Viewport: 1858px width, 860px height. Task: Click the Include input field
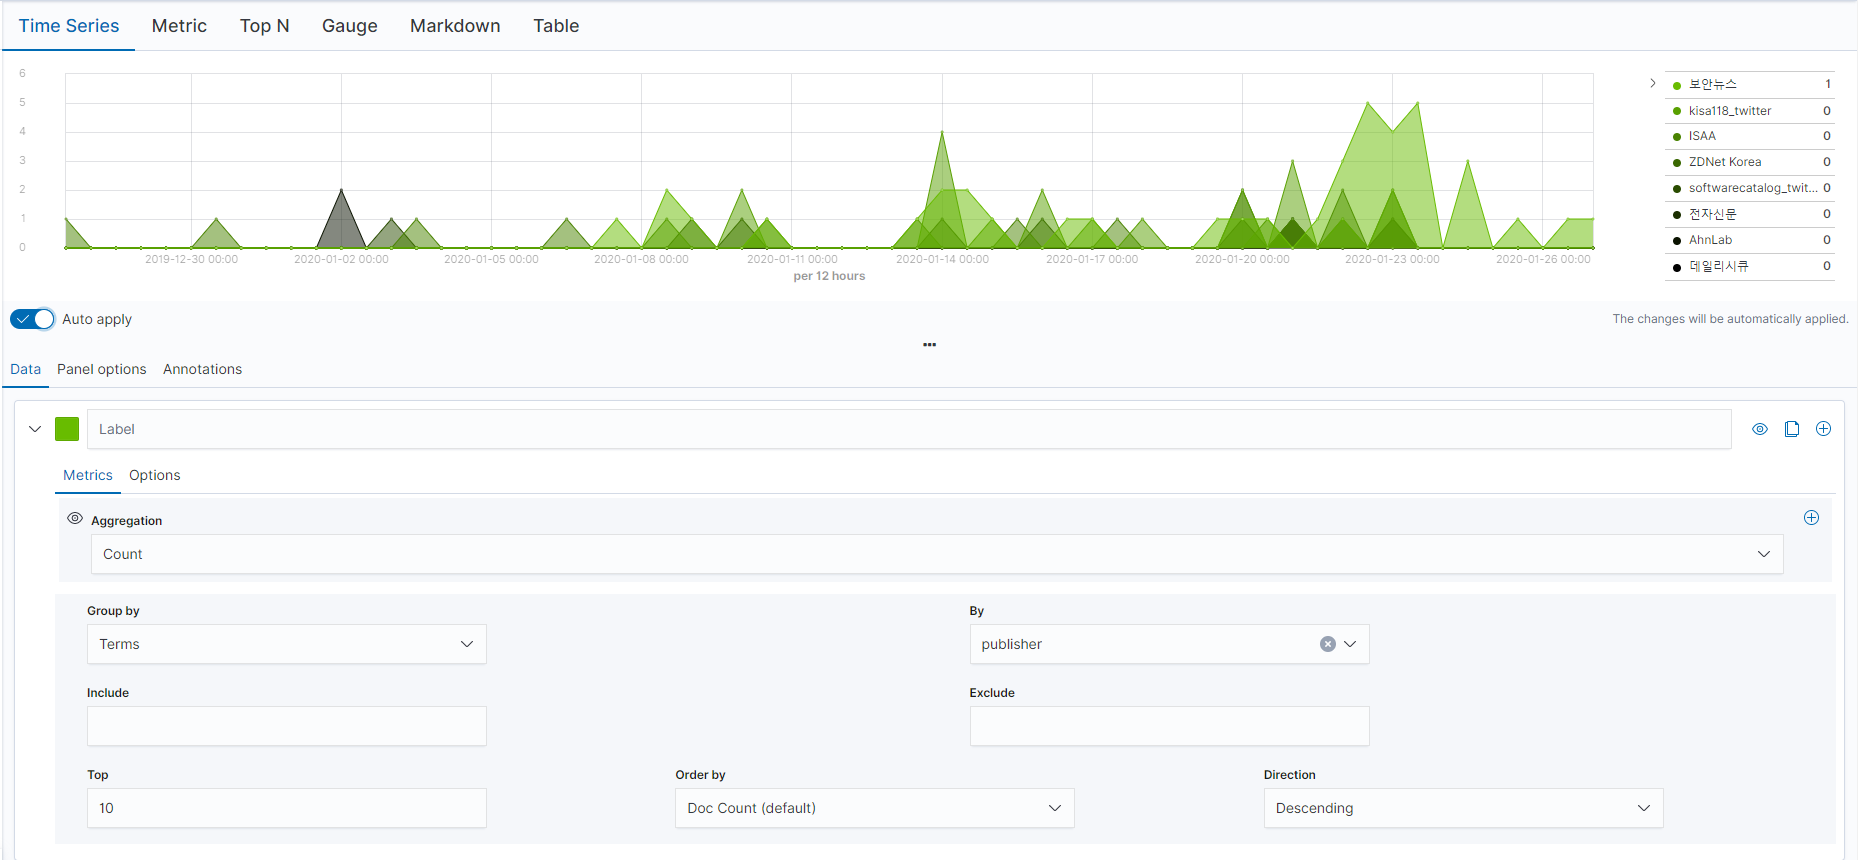point(287,726)
